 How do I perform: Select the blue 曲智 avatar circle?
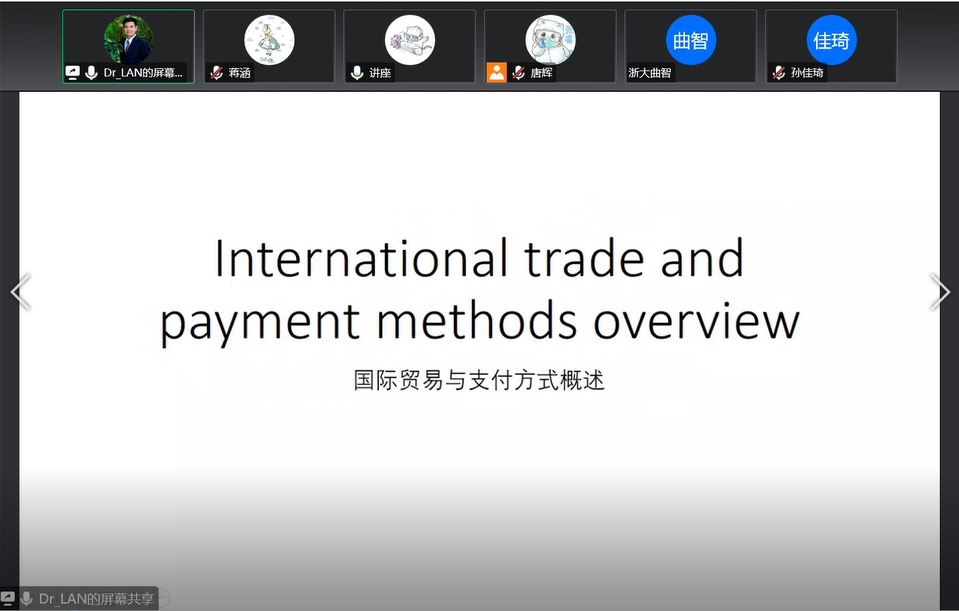tap(691, 40)
